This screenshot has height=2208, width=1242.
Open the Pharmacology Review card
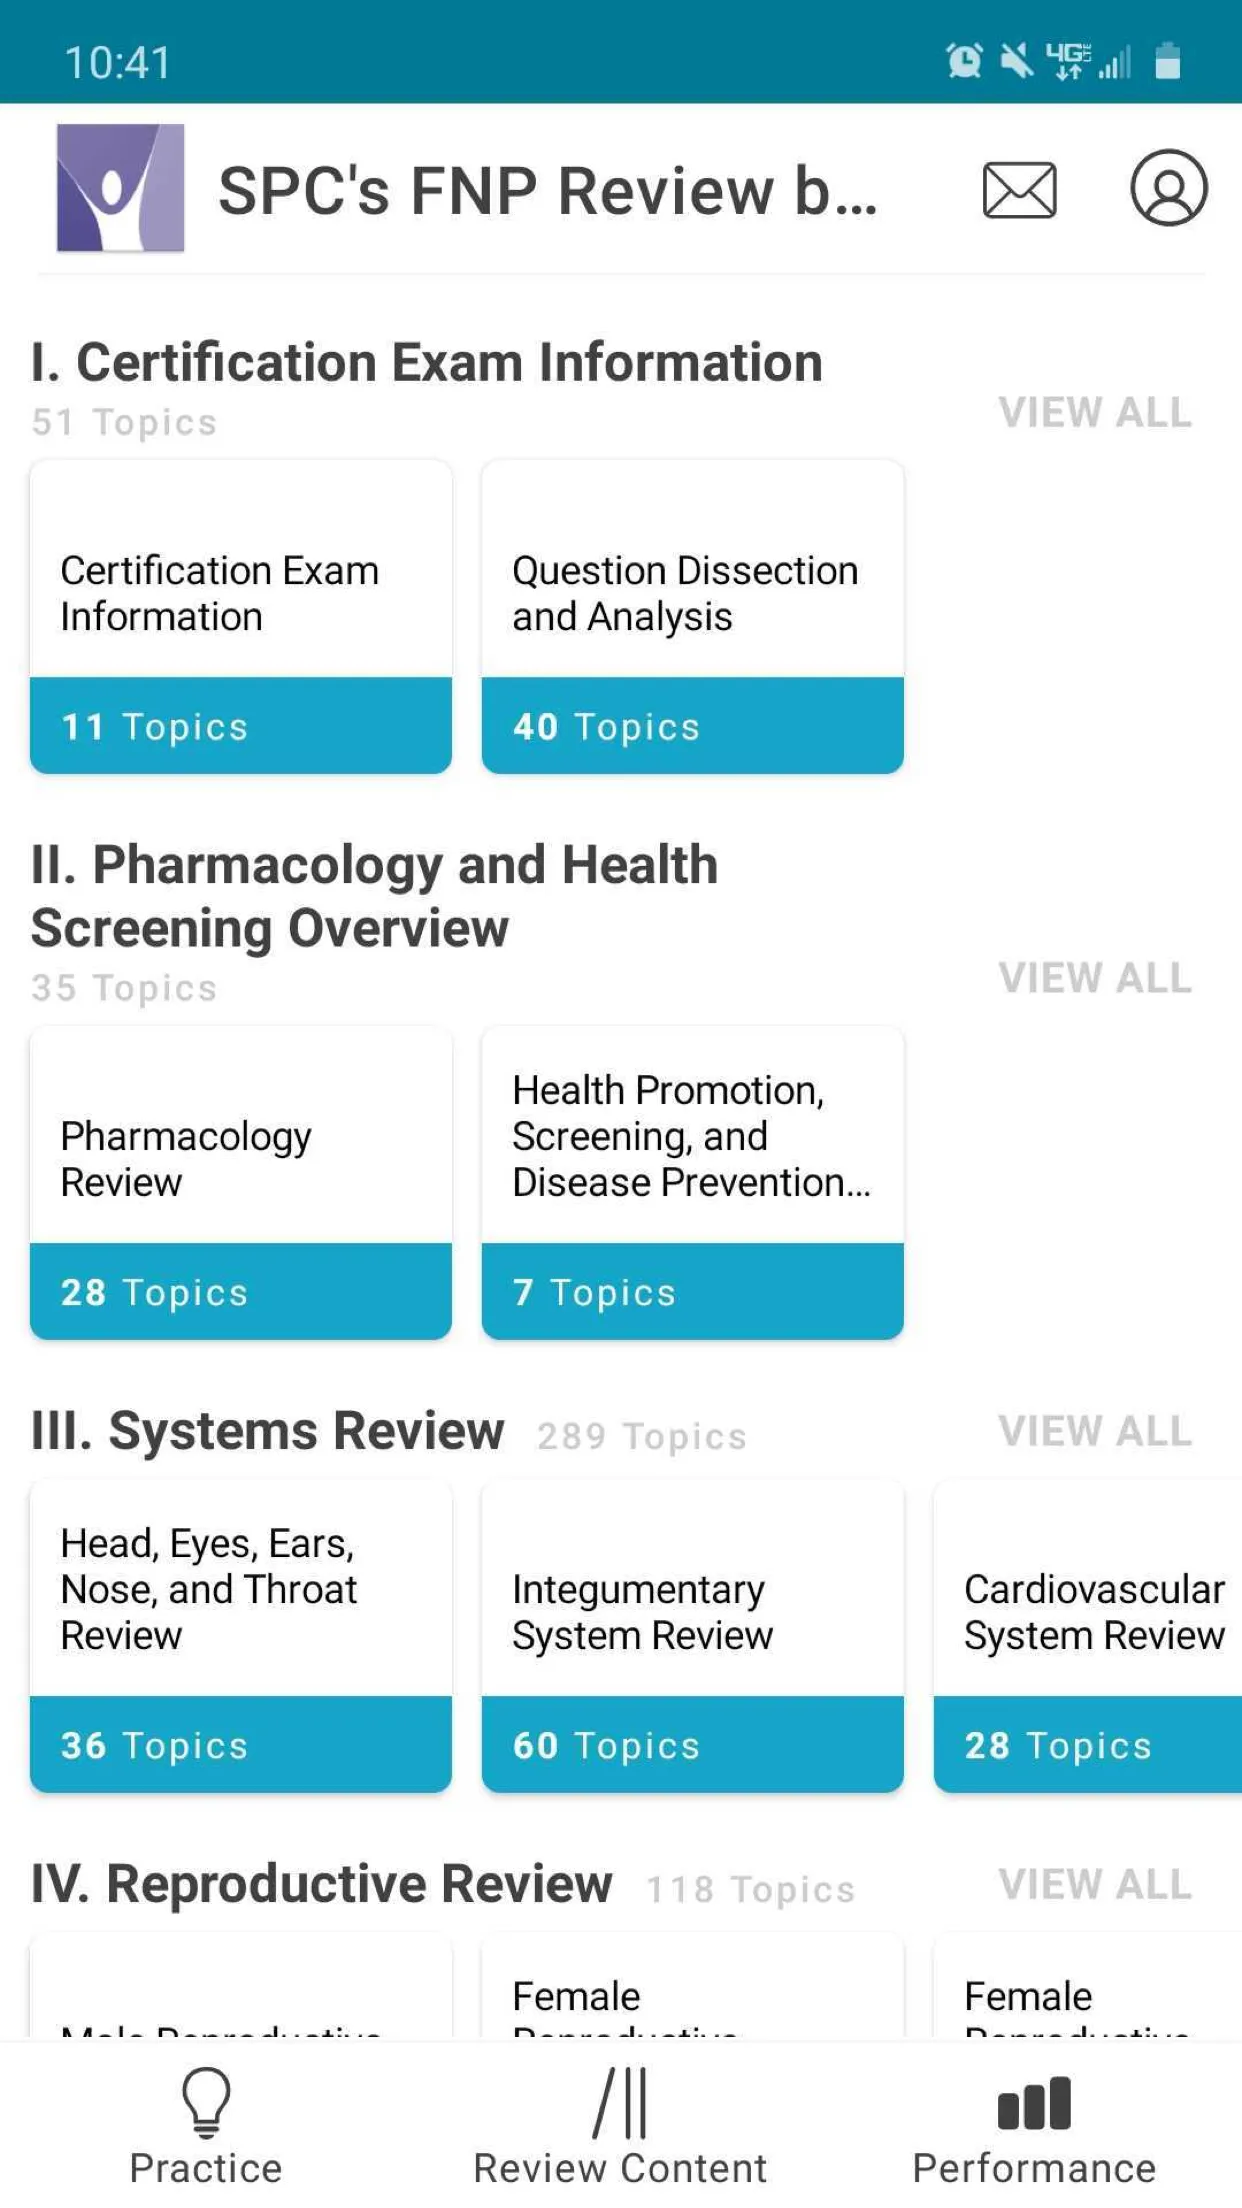pos(241,1182)
